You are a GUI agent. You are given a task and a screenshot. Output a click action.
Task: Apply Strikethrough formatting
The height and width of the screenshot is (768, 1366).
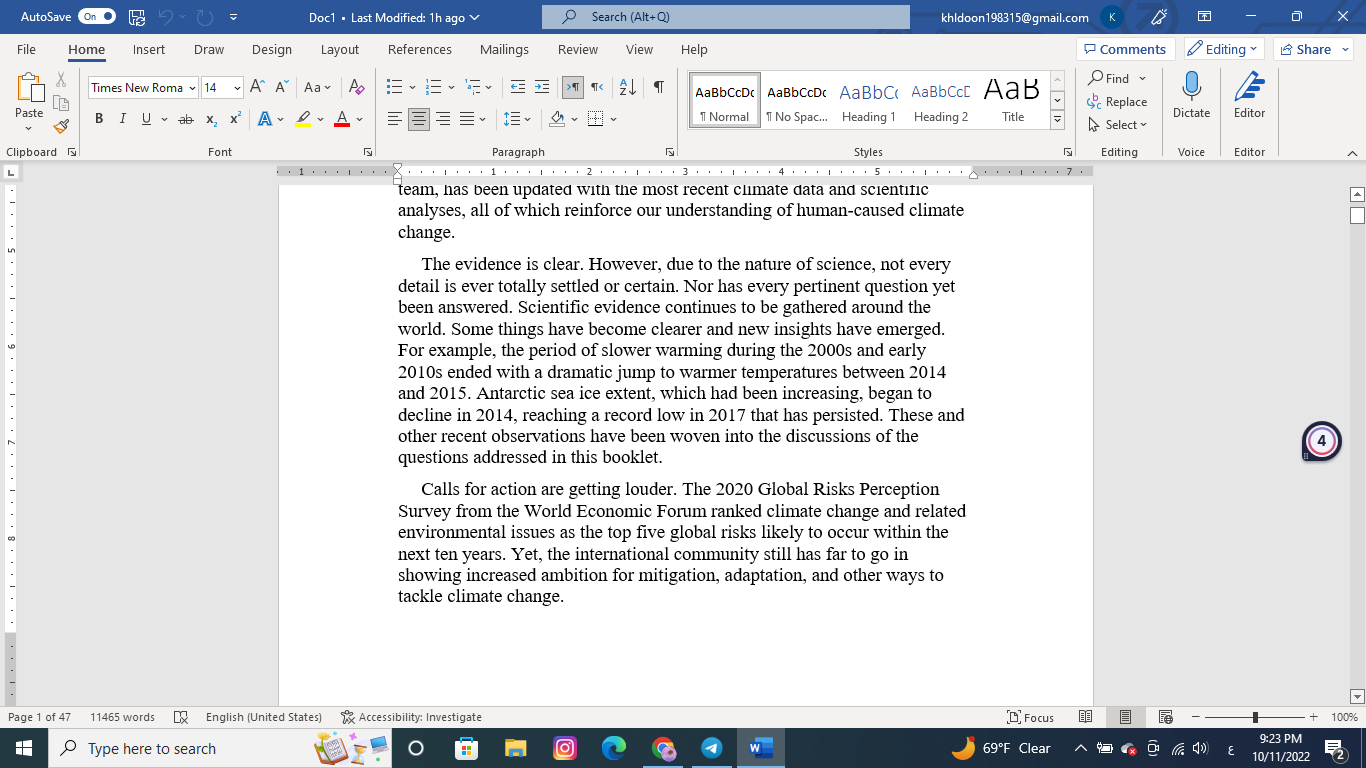point(185,119)
